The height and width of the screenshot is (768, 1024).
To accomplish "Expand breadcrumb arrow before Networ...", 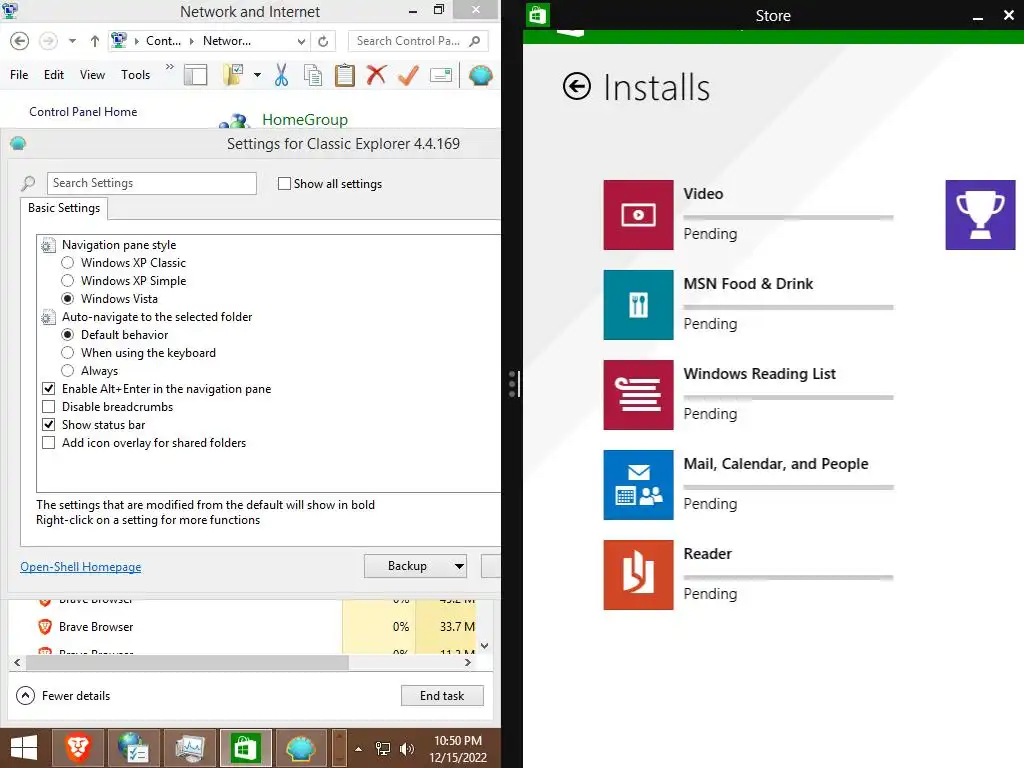I will pos(192,41).
